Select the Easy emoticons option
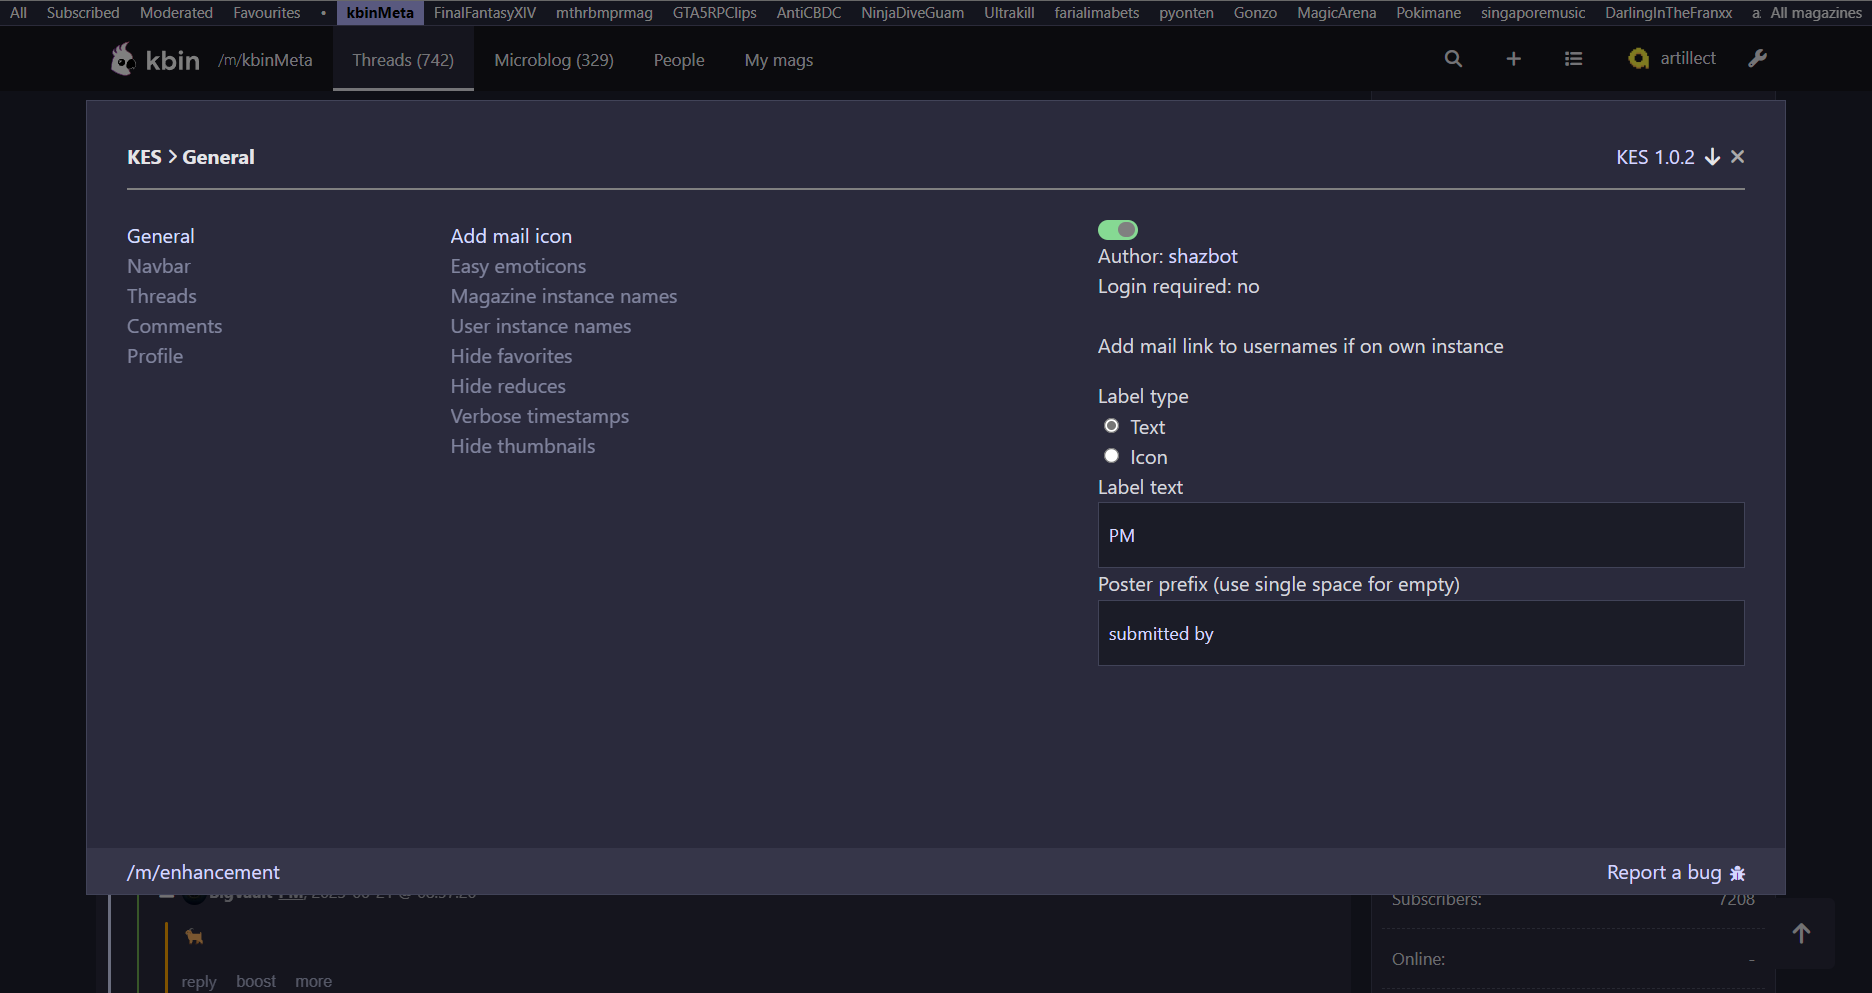Image resolution: width=1872 pixels, height=993 pixels. (x=518, y=266)
